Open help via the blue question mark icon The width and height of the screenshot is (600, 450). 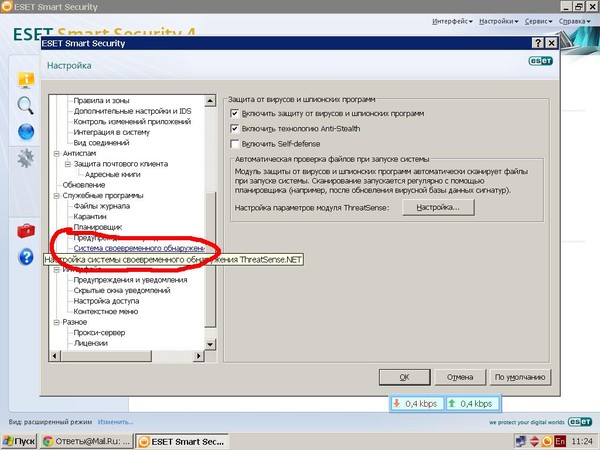pos(26,257)
